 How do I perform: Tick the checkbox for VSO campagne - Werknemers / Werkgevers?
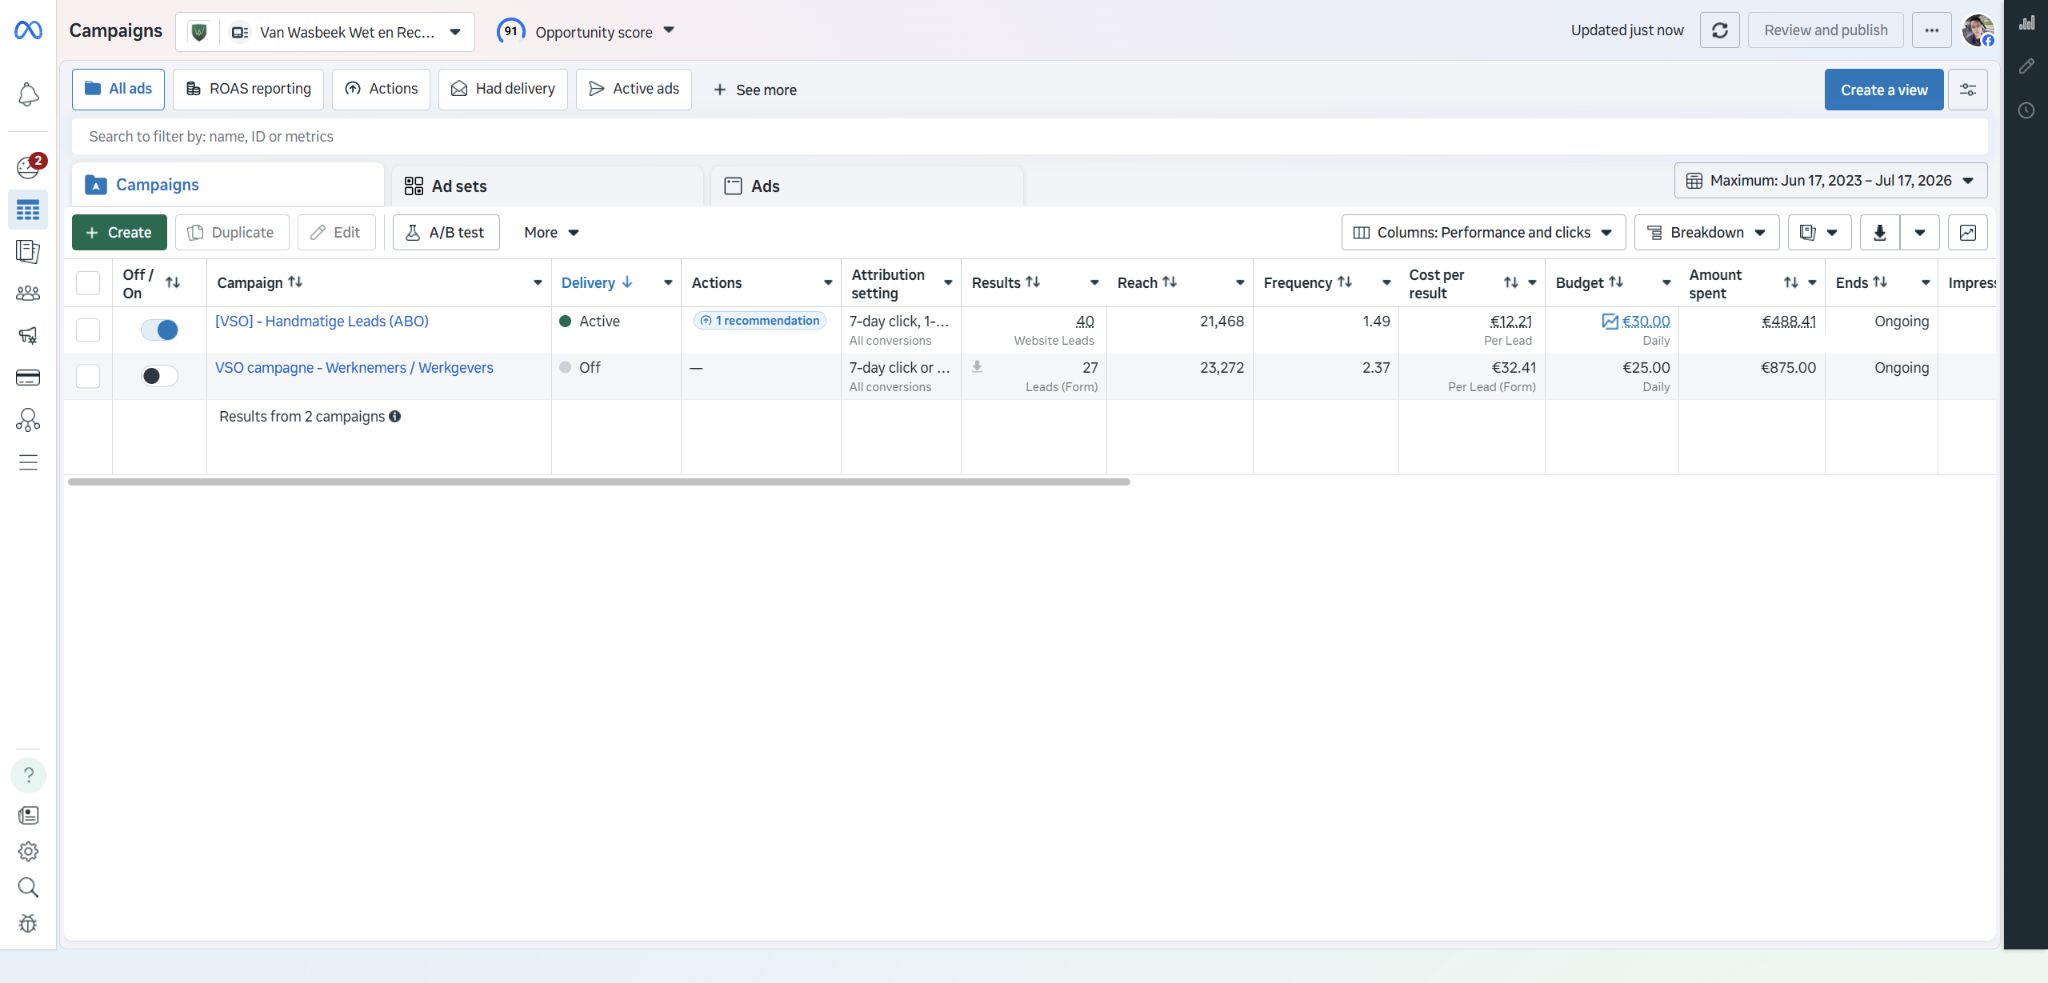click(88, 376)
